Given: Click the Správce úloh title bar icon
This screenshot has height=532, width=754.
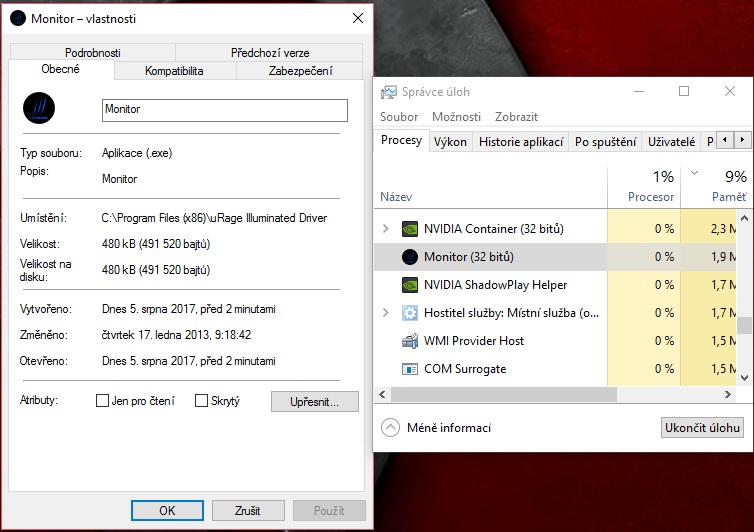Looking at the screenshot, I should coord(389,92).
